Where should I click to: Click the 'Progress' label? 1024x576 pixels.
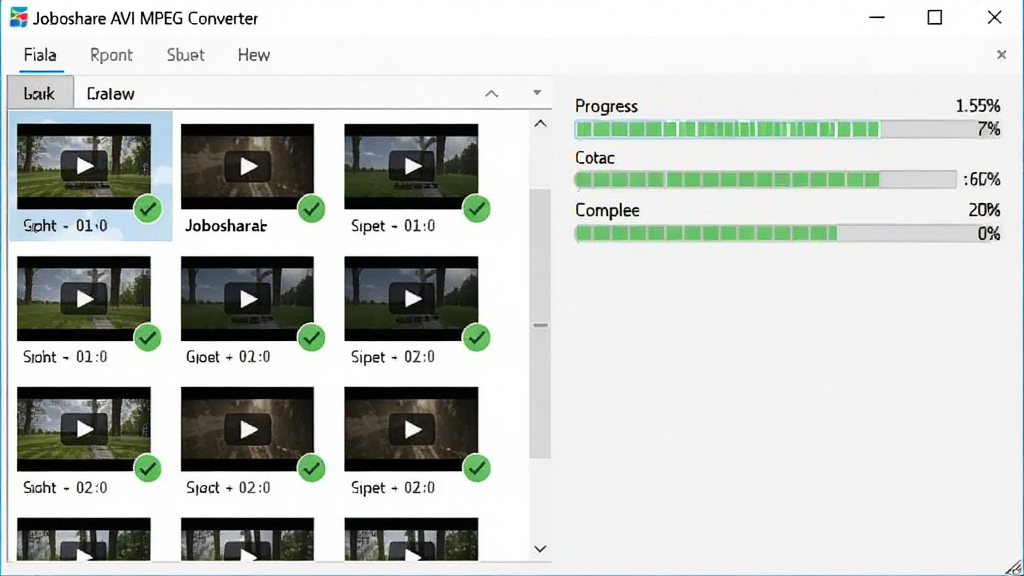pos(606,106)
